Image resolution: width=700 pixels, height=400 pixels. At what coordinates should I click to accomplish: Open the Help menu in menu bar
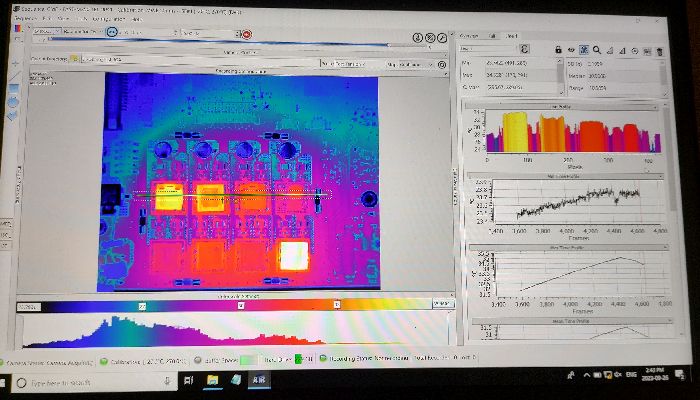click(136, 20)
